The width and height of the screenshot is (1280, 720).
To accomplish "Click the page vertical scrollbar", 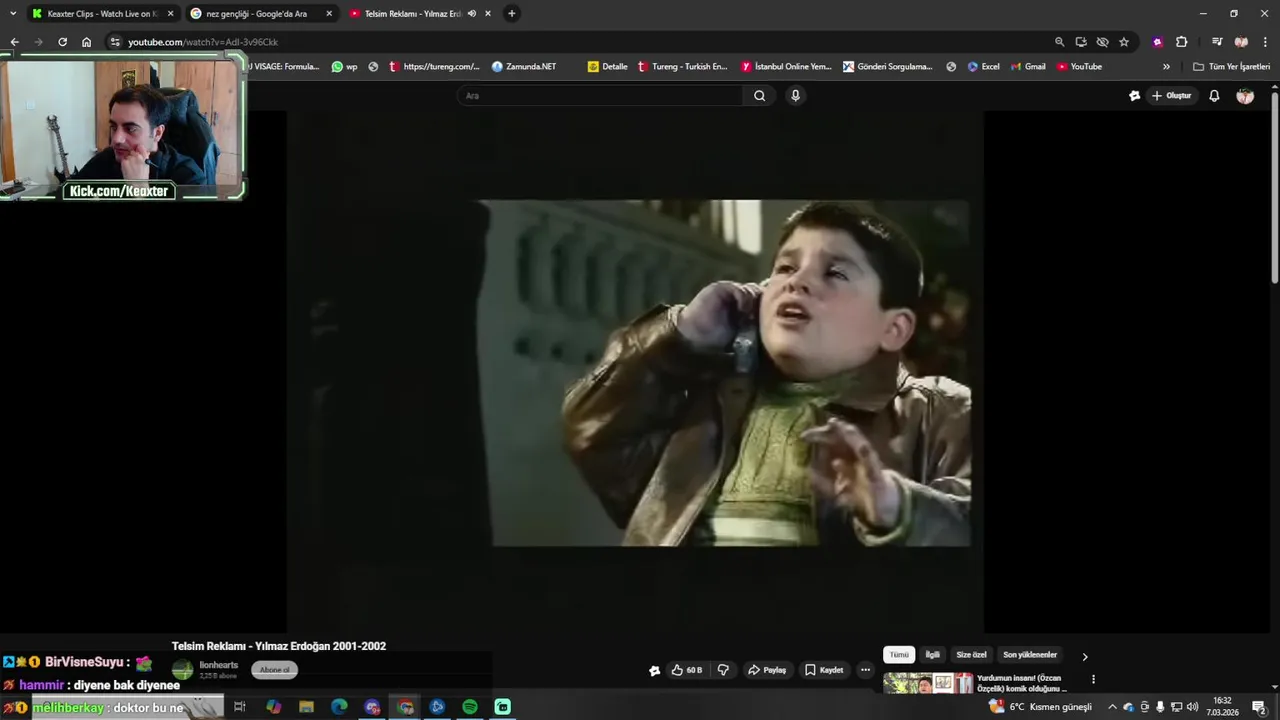I will [x=1274, y=188].
